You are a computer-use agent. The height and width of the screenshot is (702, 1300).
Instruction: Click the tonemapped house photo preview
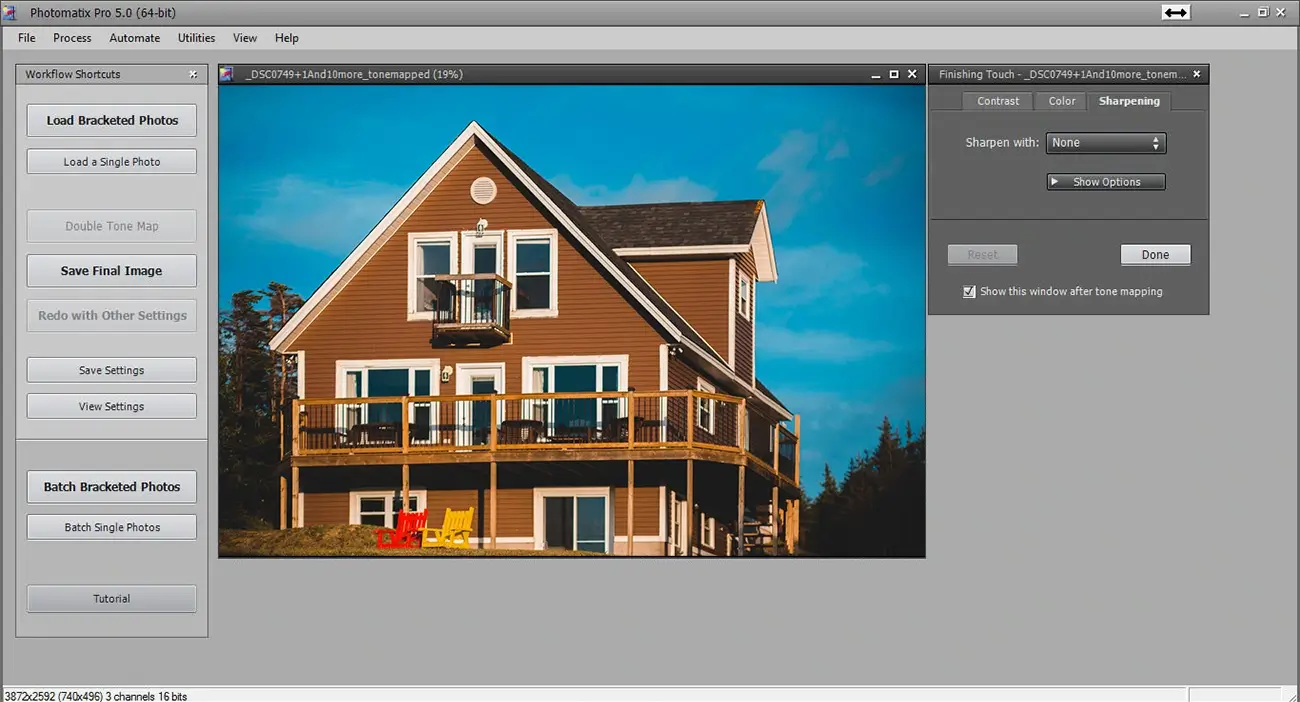coord(571,320)
